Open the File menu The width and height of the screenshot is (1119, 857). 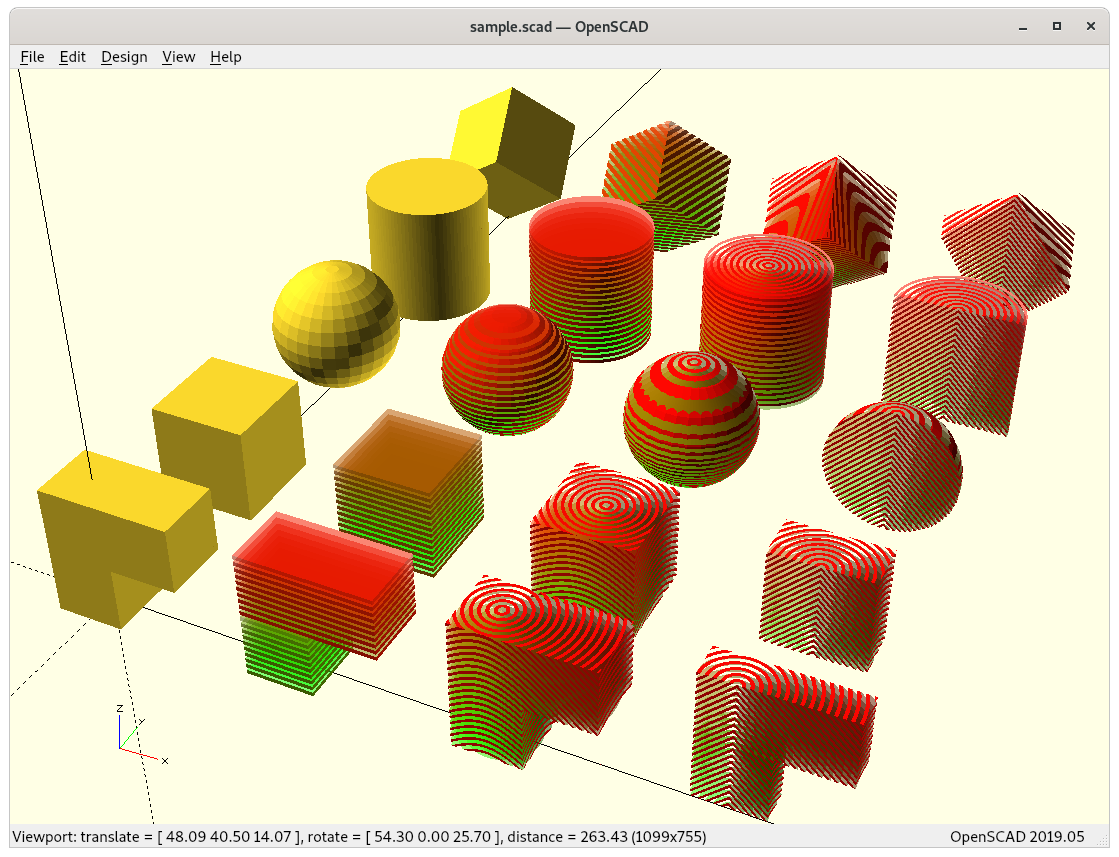tap(32, 57)
